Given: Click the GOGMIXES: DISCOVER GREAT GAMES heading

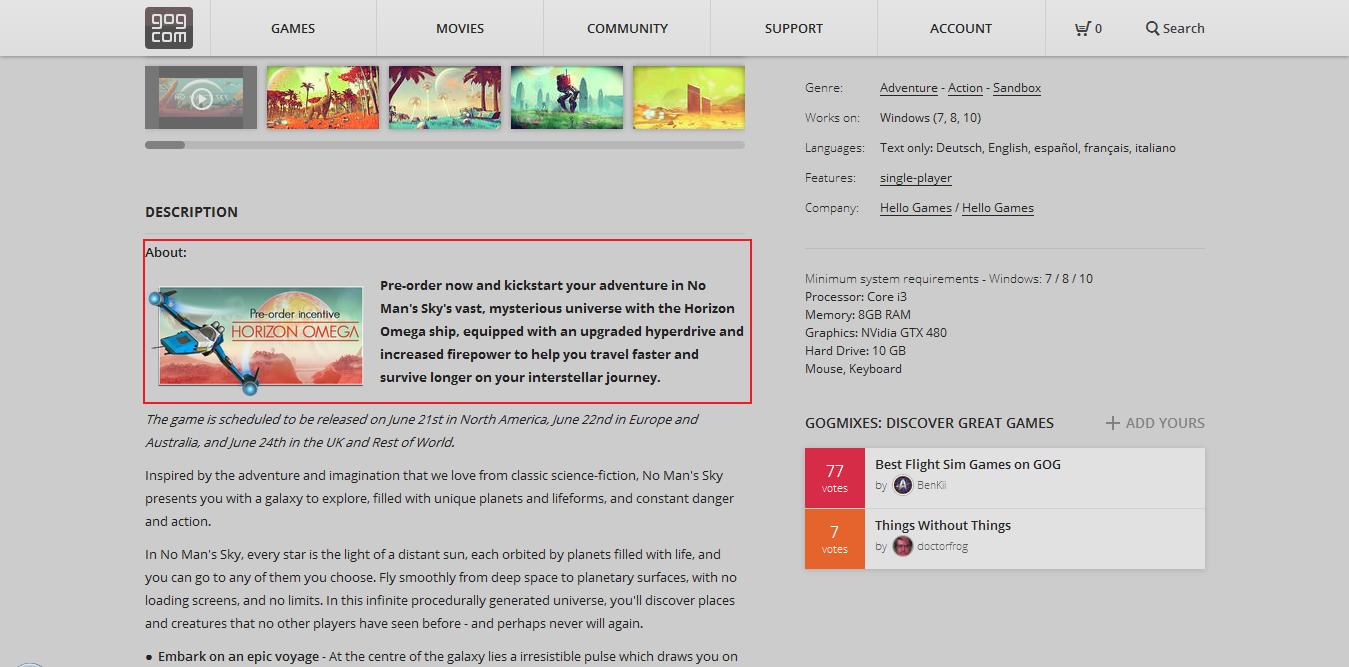Looking at the screenshot, I should coord(929,423).
